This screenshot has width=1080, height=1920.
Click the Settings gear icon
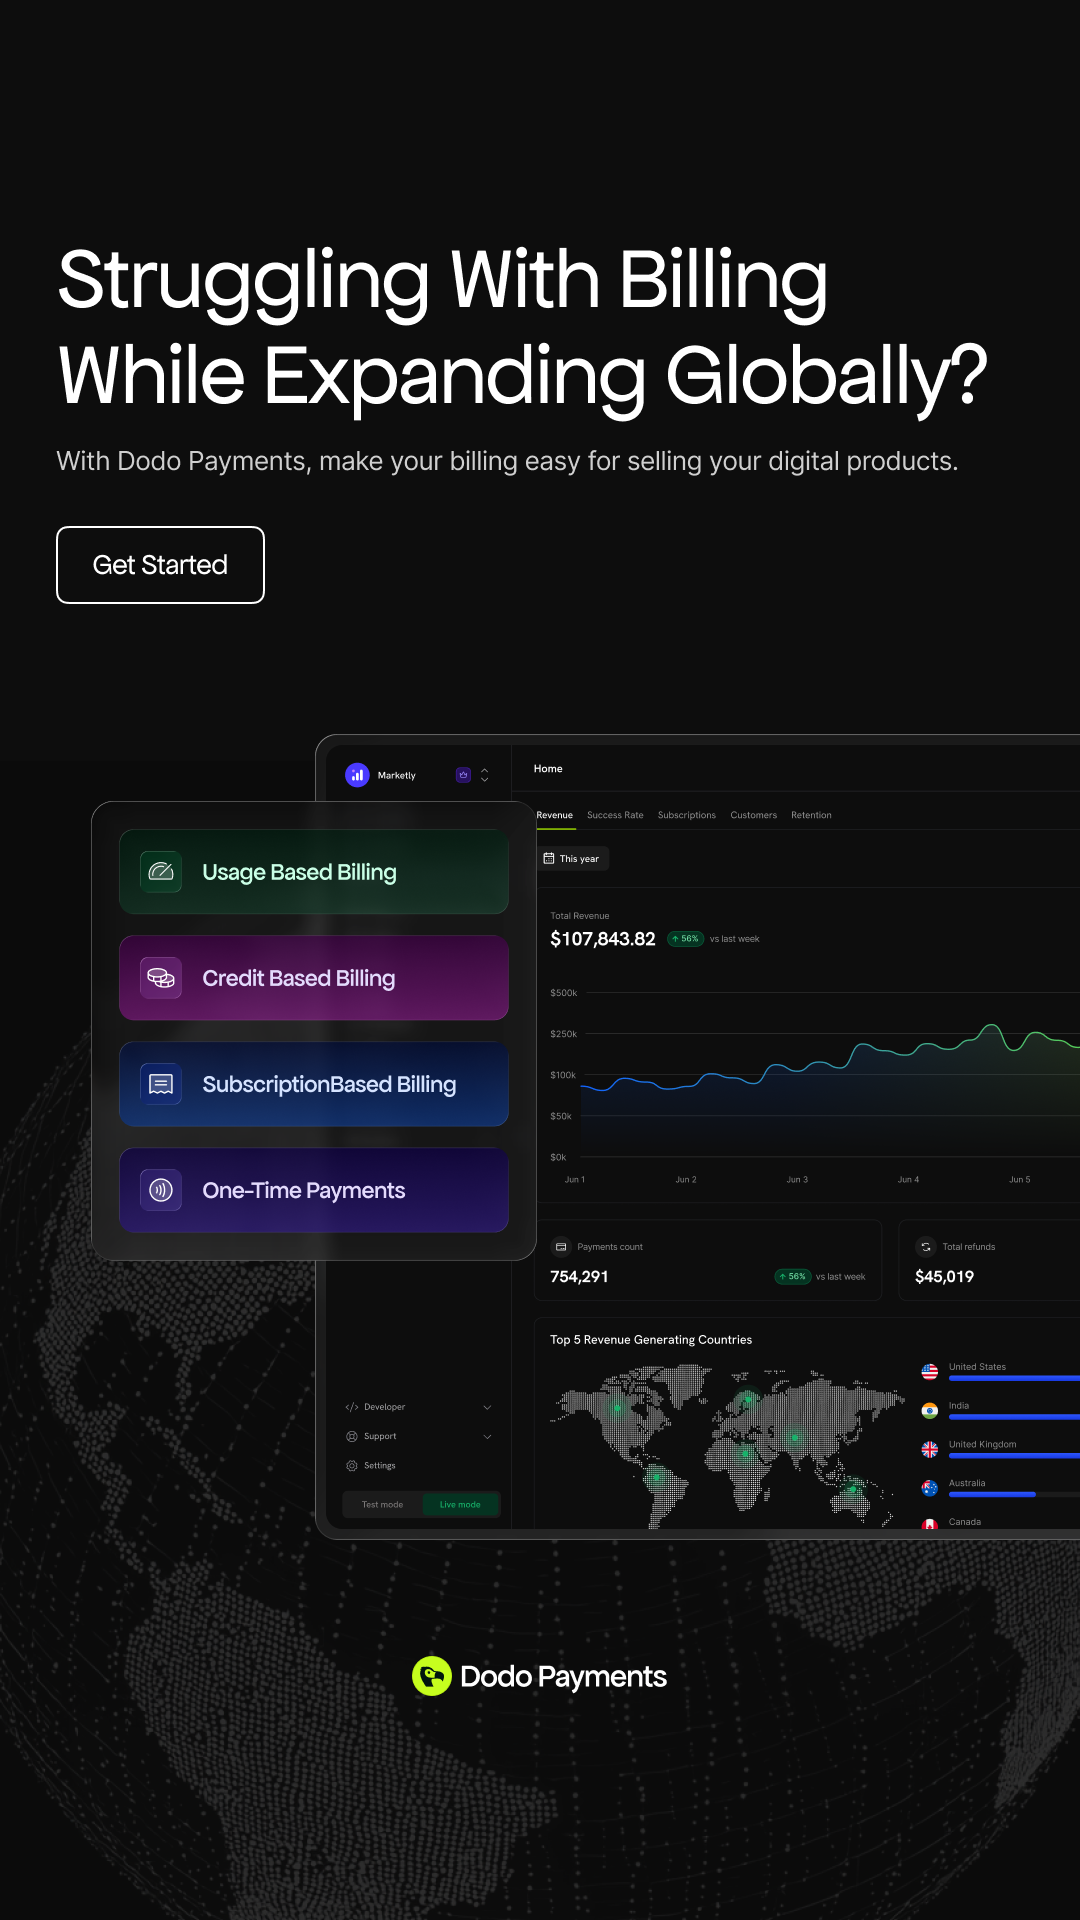(352, 1465)
